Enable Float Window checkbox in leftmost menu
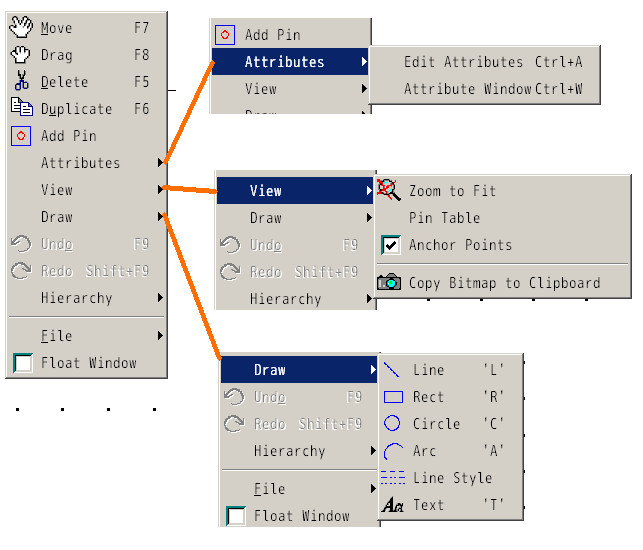Screen dimensions: 643x550 22,363
